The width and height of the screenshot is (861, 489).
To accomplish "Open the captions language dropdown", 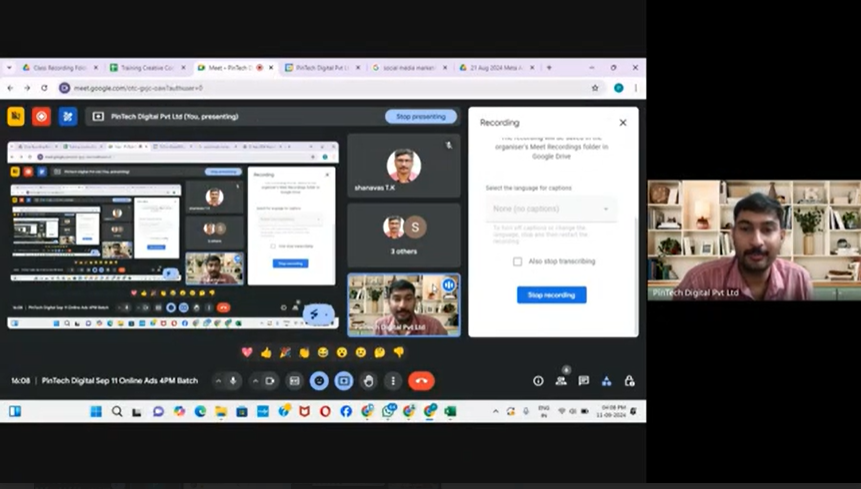I will point(551,209).
